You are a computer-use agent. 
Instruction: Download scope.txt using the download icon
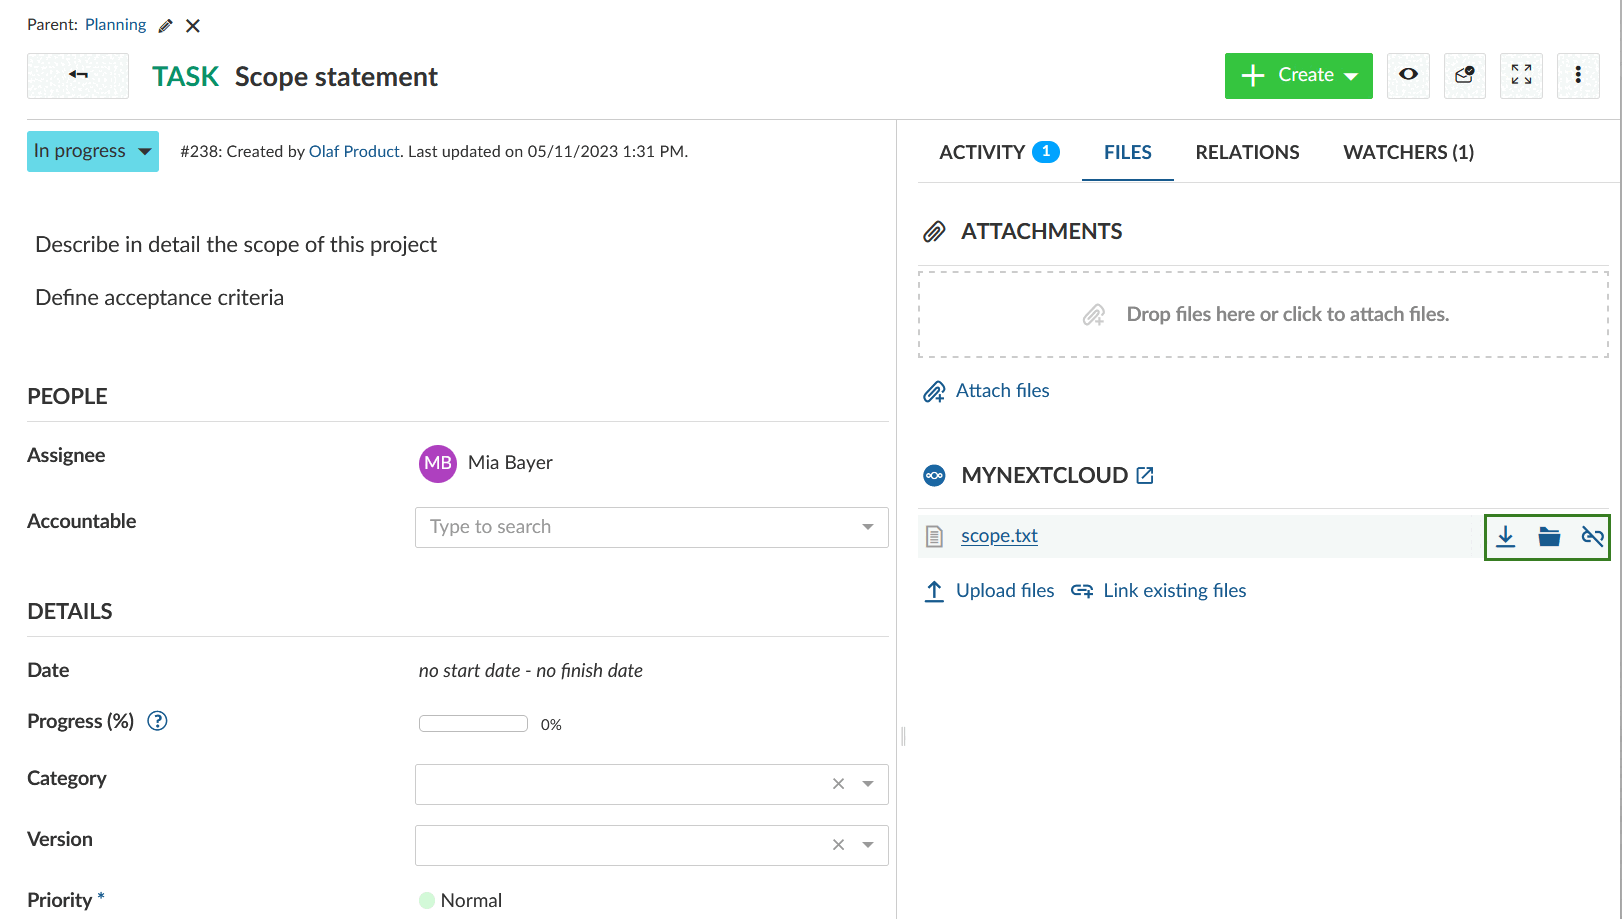1506,536
